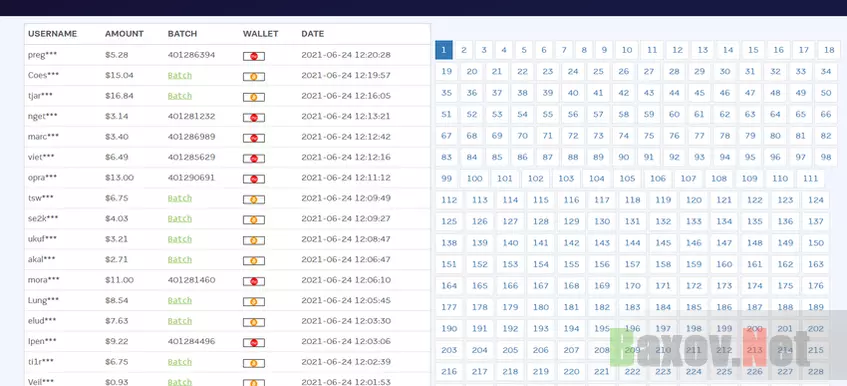
Task: Open the Batch link for akal***
Action: [179, 260]
